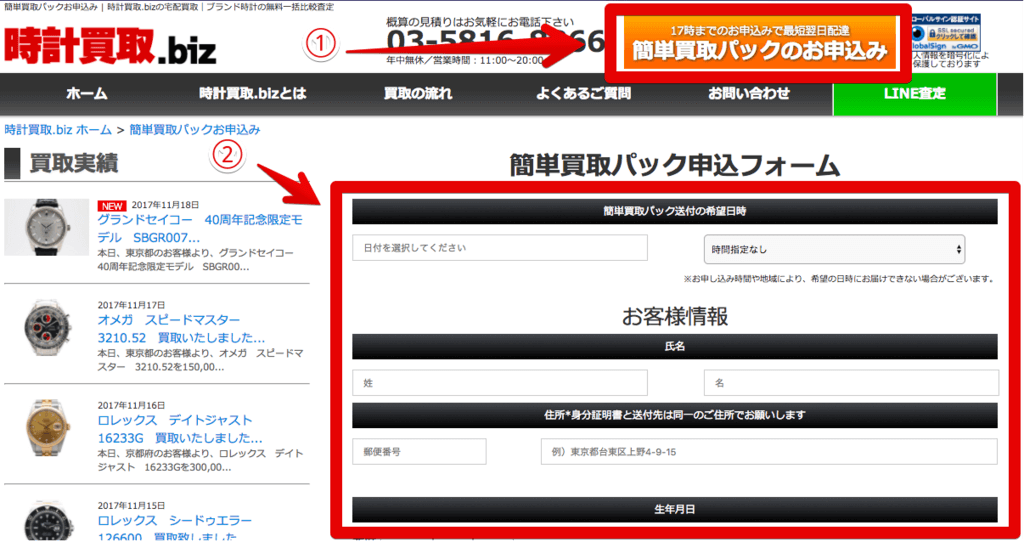This screenshot has height=542, width=1024.
Task: Open the Omega Speedmaster watch thumbnail
Action: coord(46,328)
